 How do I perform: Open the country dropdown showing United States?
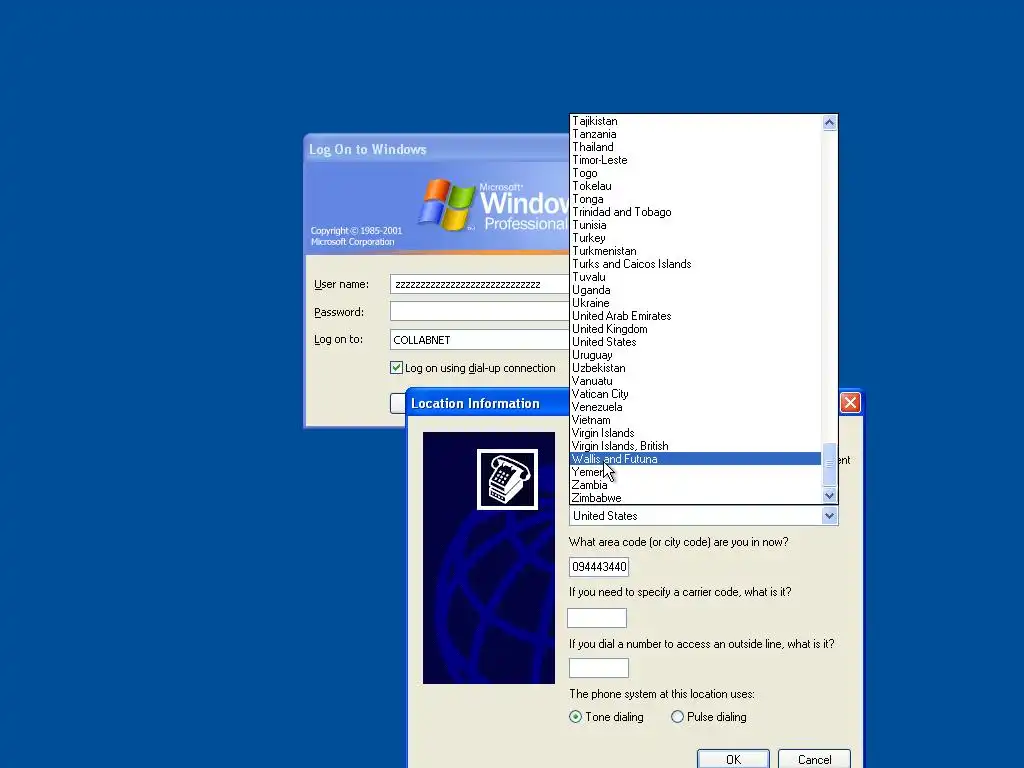pos(829,516)
